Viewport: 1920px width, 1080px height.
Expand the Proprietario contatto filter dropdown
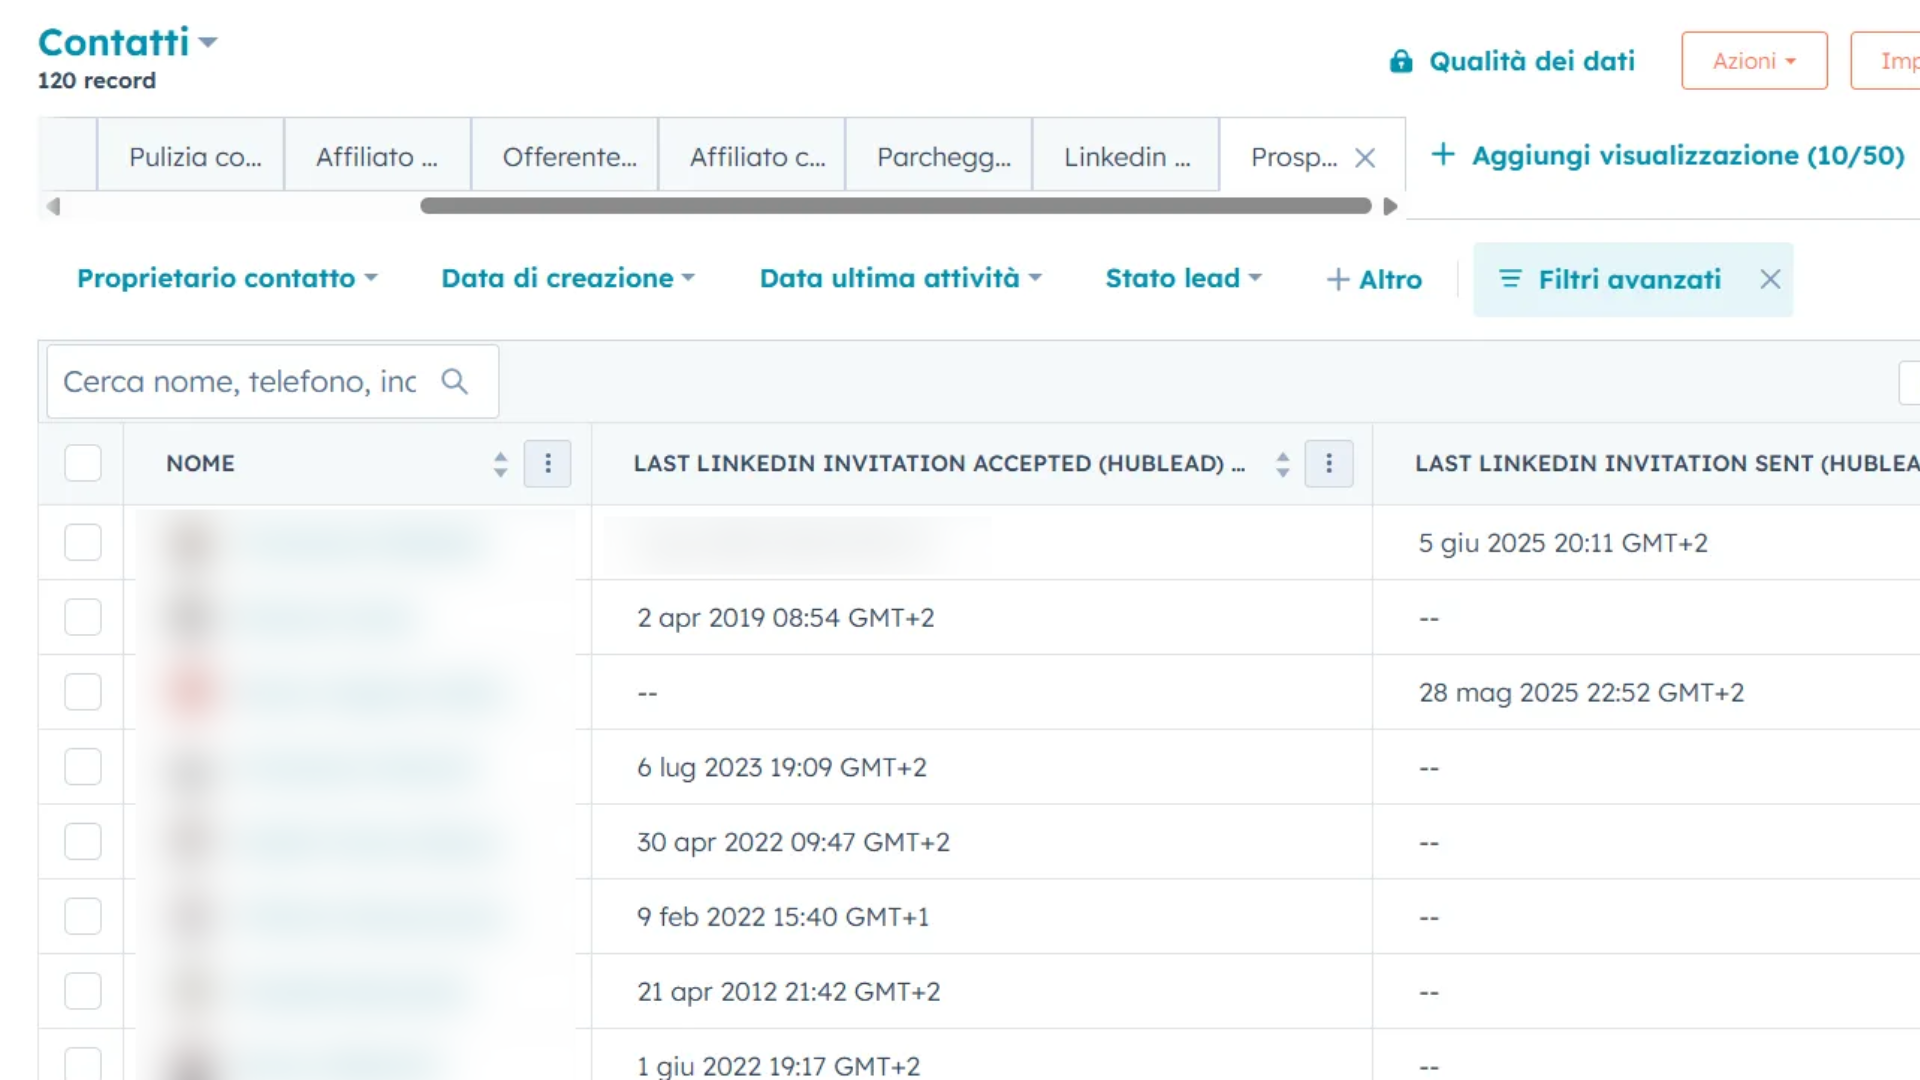point(227,278)
